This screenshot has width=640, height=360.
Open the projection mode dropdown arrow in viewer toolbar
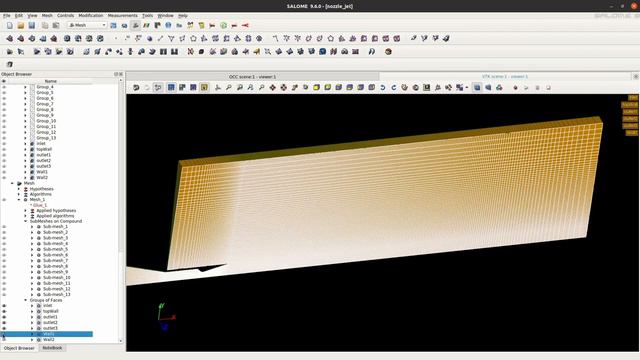(x=467, y=87)
